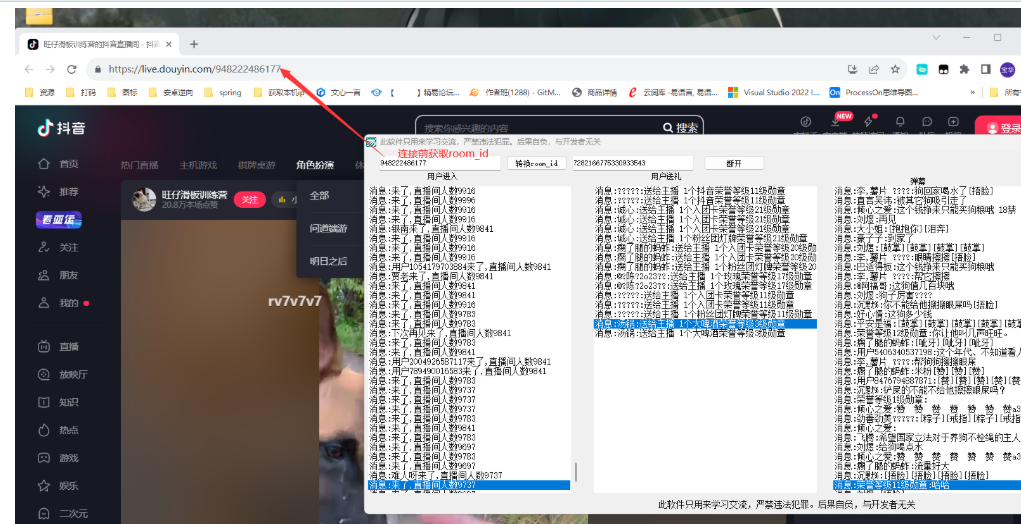The image size is (1021, 524).
Task: Reload the Douyin live page
Action: [72, 69]
